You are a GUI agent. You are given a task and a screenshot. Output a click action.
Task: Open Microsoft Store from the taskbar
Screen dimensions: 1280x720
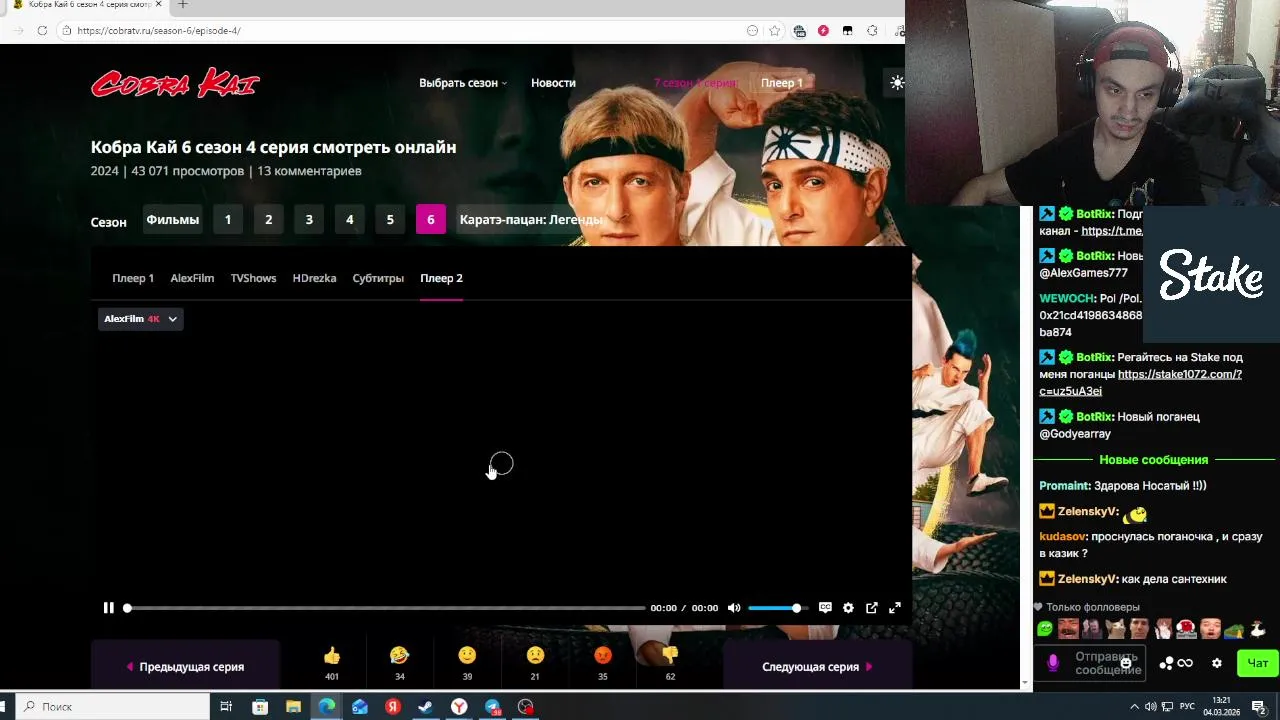point(260,707)
